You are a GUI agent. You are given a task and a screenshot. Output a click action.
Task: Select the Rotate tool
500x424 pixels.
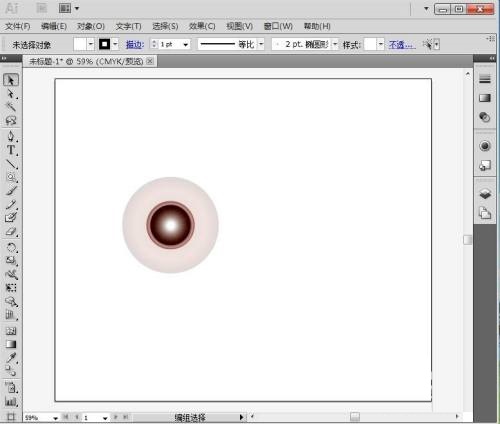click(11, 248)
